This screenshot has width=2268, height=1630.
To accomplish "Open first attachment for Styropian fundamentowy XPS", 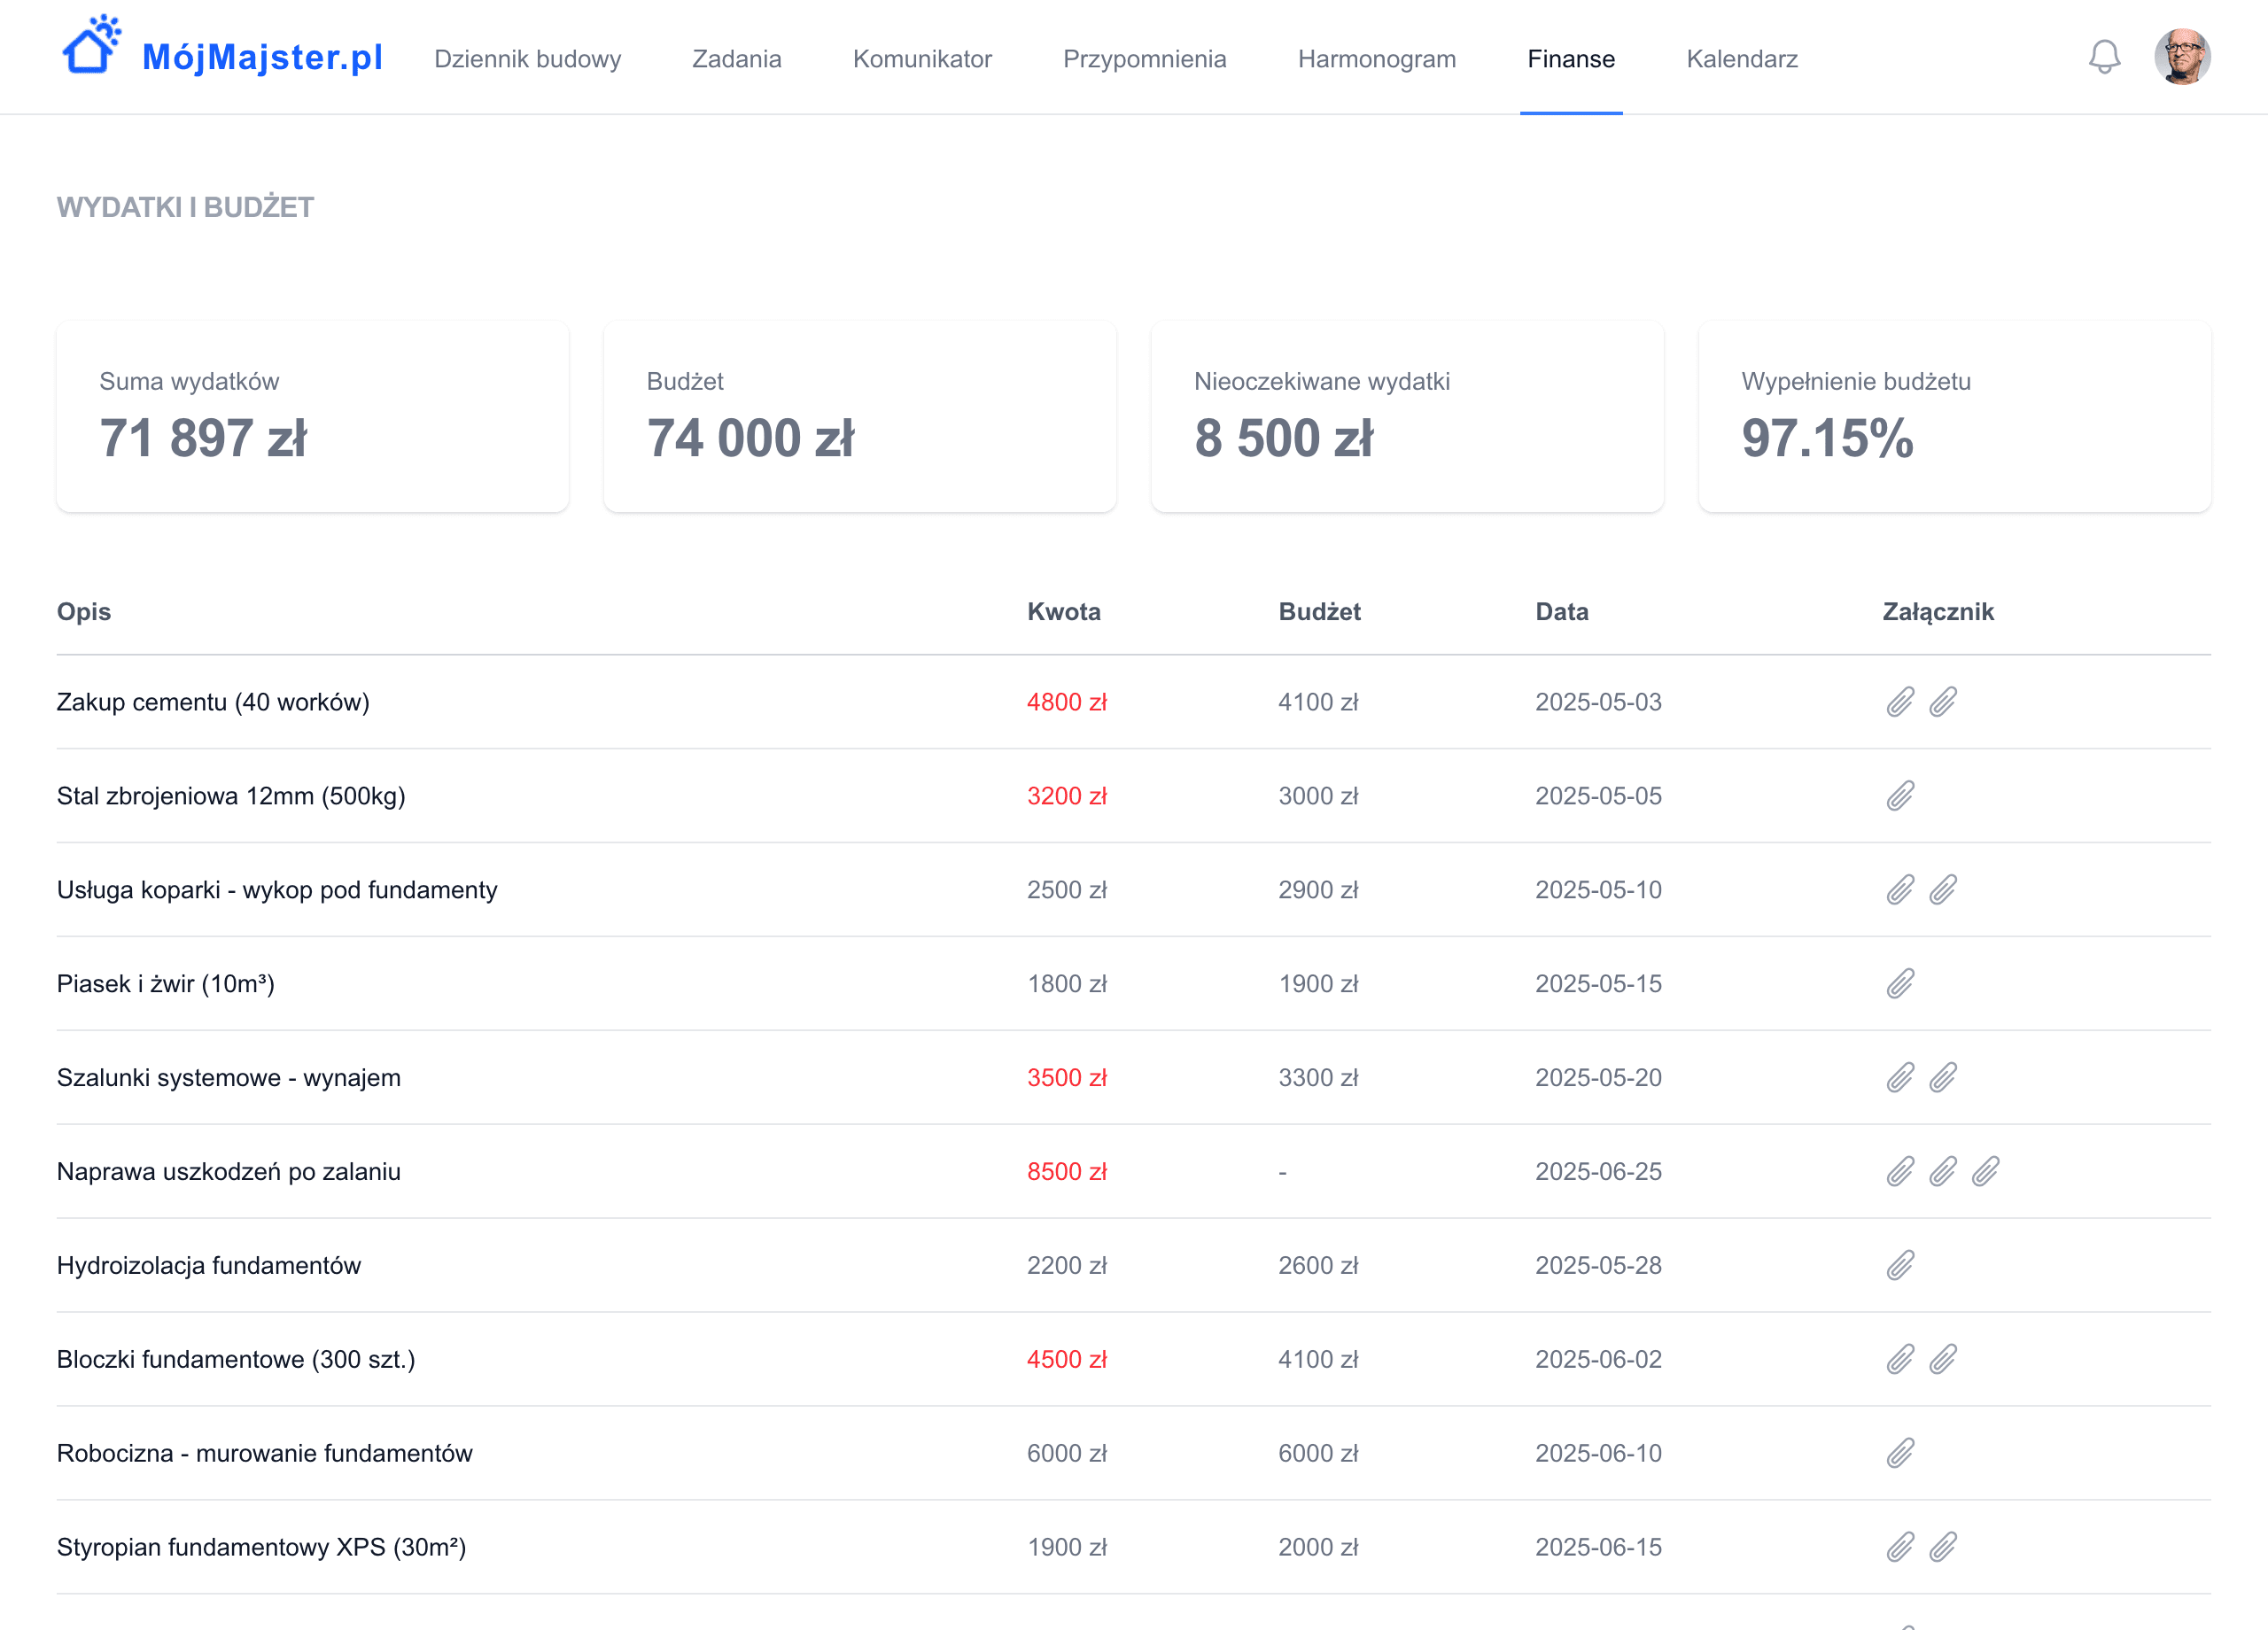I will [x=1900, y=1547].
